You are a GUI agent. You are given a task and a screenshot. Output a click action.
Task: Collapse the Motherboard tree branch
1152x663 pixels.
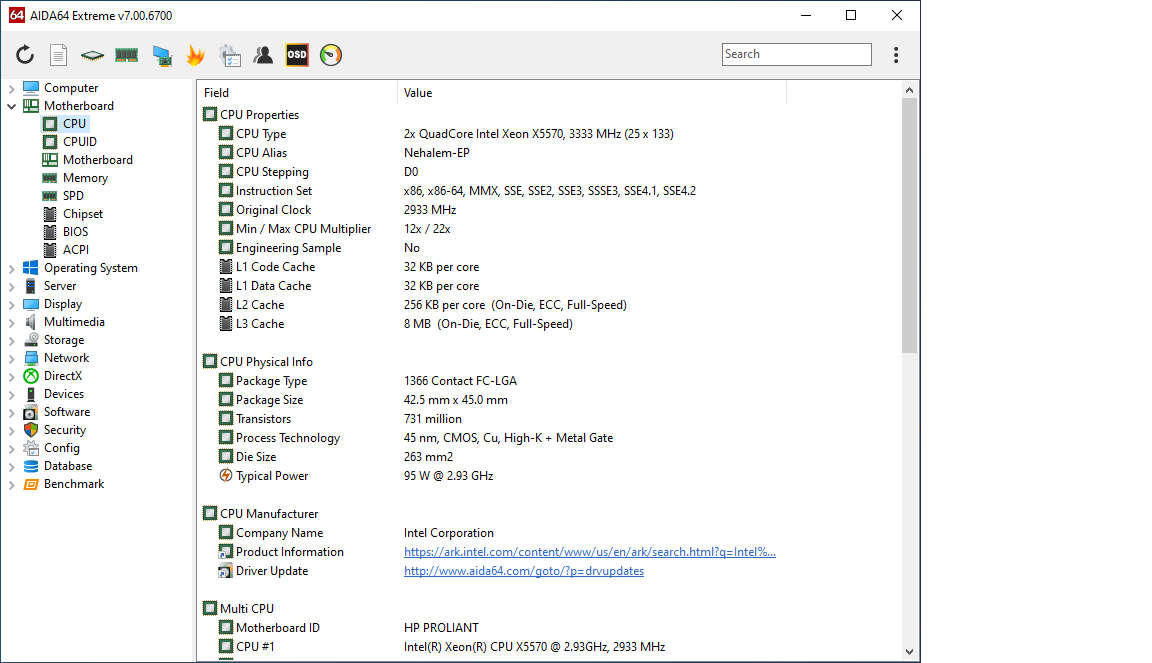click(12, 105)
